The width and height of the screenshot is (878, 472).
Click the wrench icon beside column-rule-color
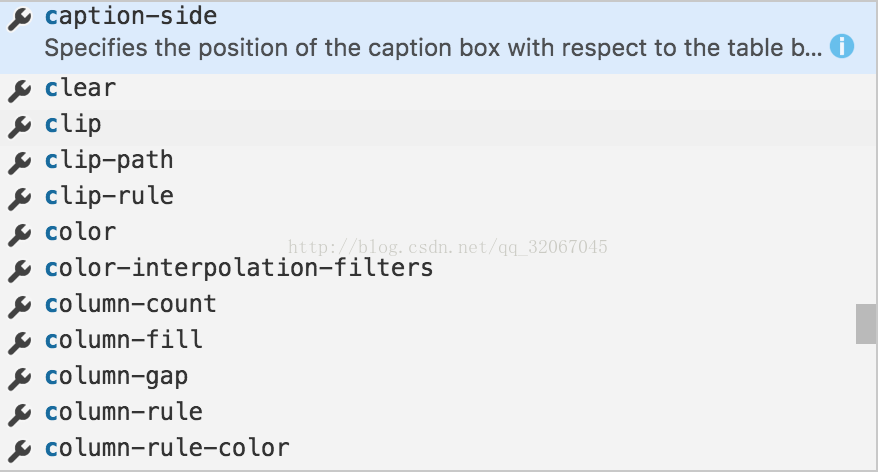(20, 450)
